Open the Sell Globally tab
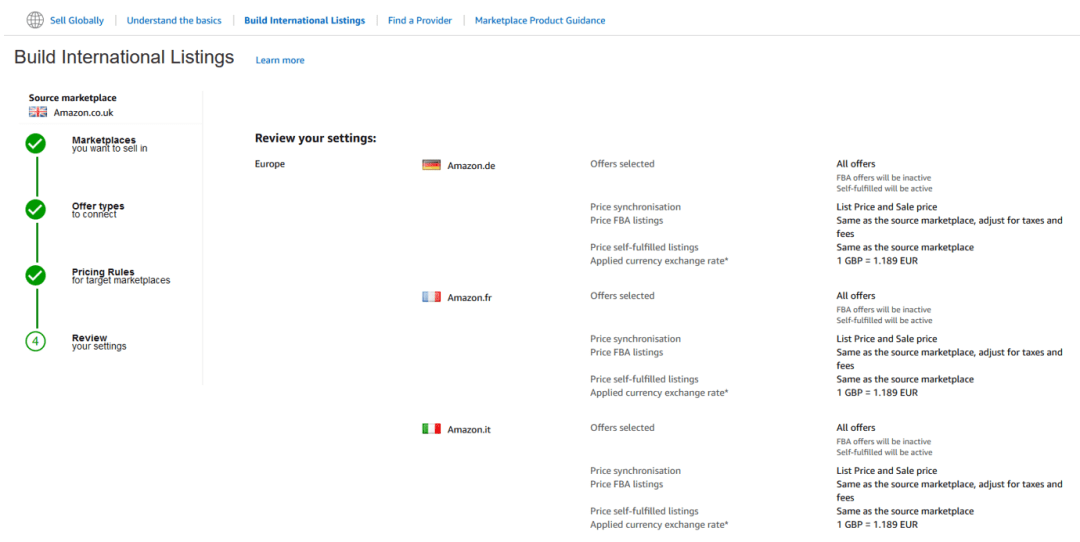 (x=77, y=20)
